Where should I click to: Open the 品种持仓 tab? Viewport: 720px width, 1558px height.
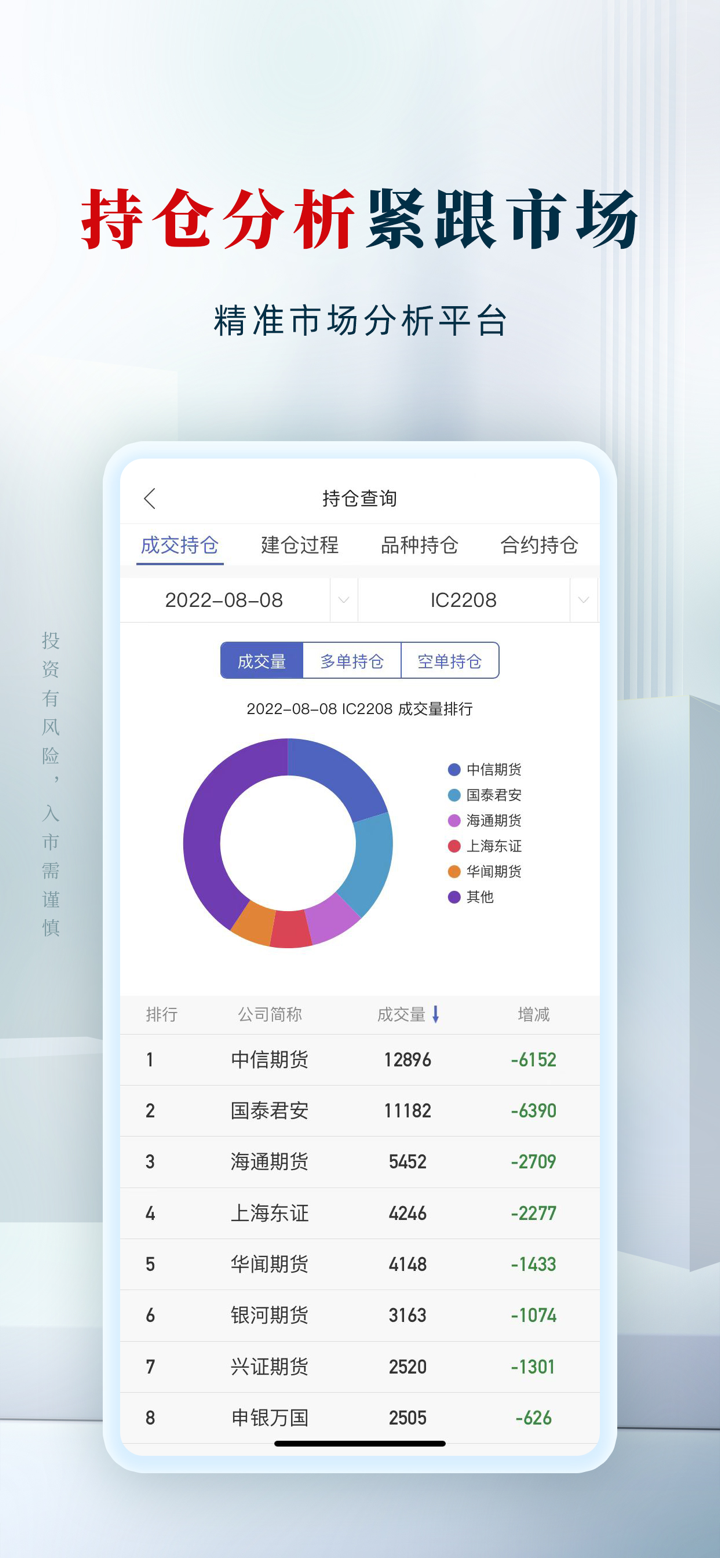[x=420, y=545]
